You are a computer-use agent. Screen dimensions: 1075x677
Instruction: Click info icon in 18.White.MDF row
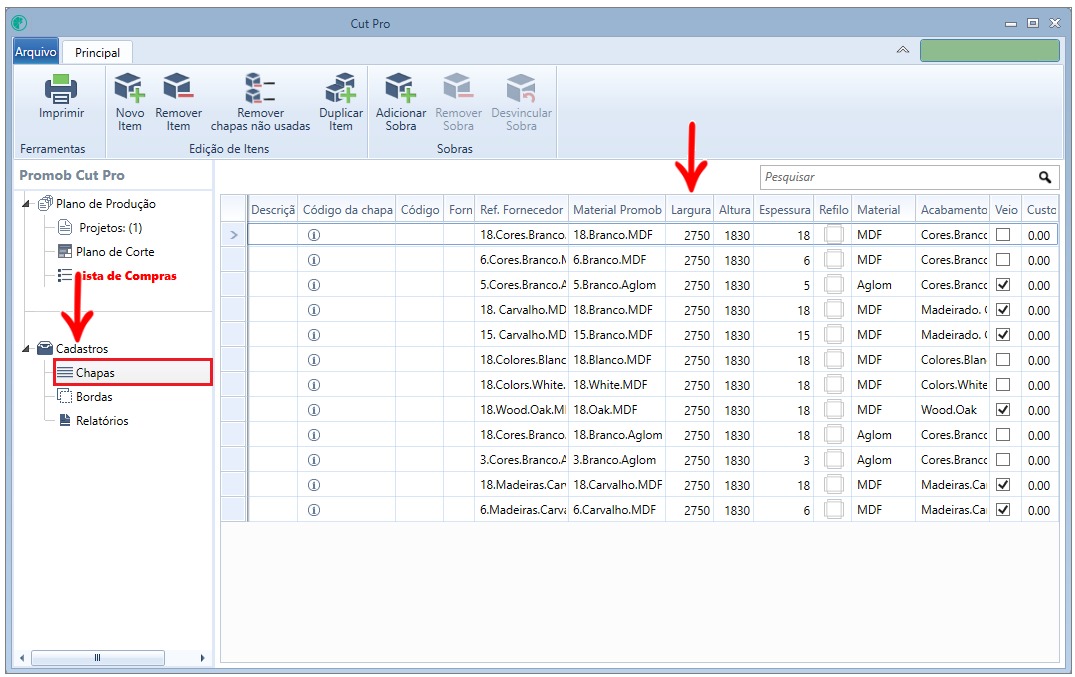314,385
